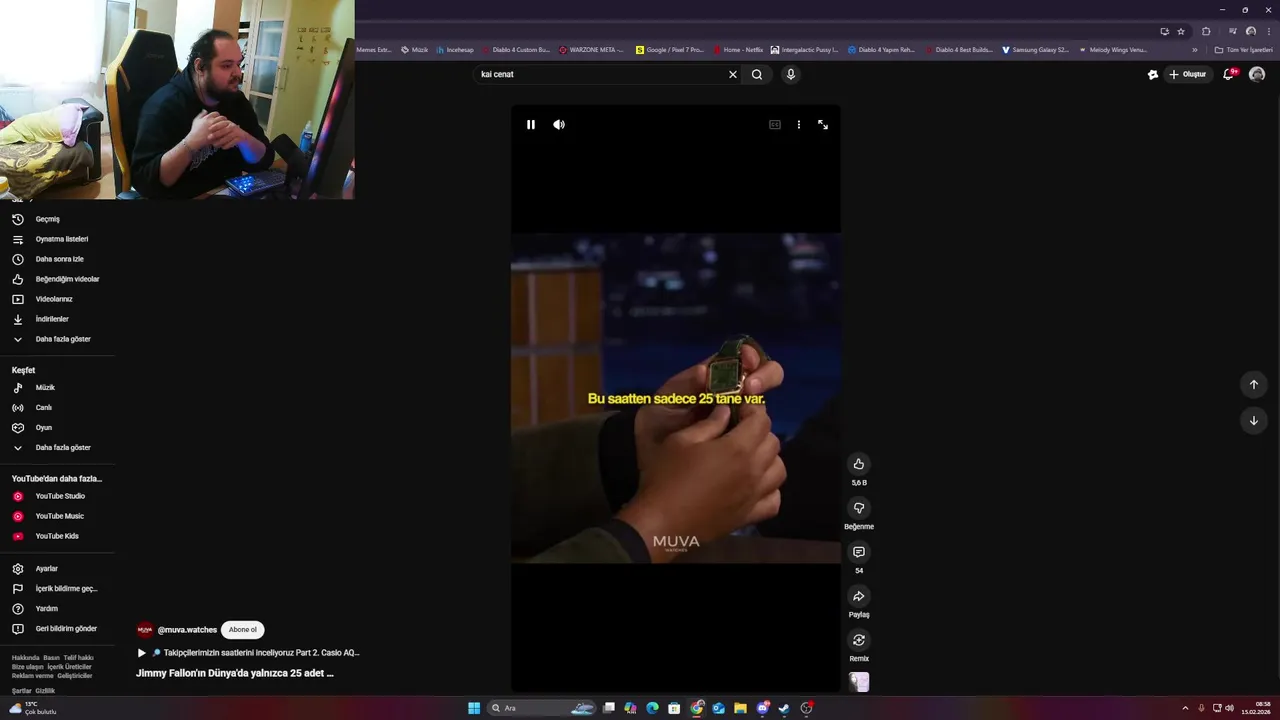Image resolution: width=1280 pixels, height=720 pixels.
Task: Open the account avatar menu
Action: [x=1257, y=74]
